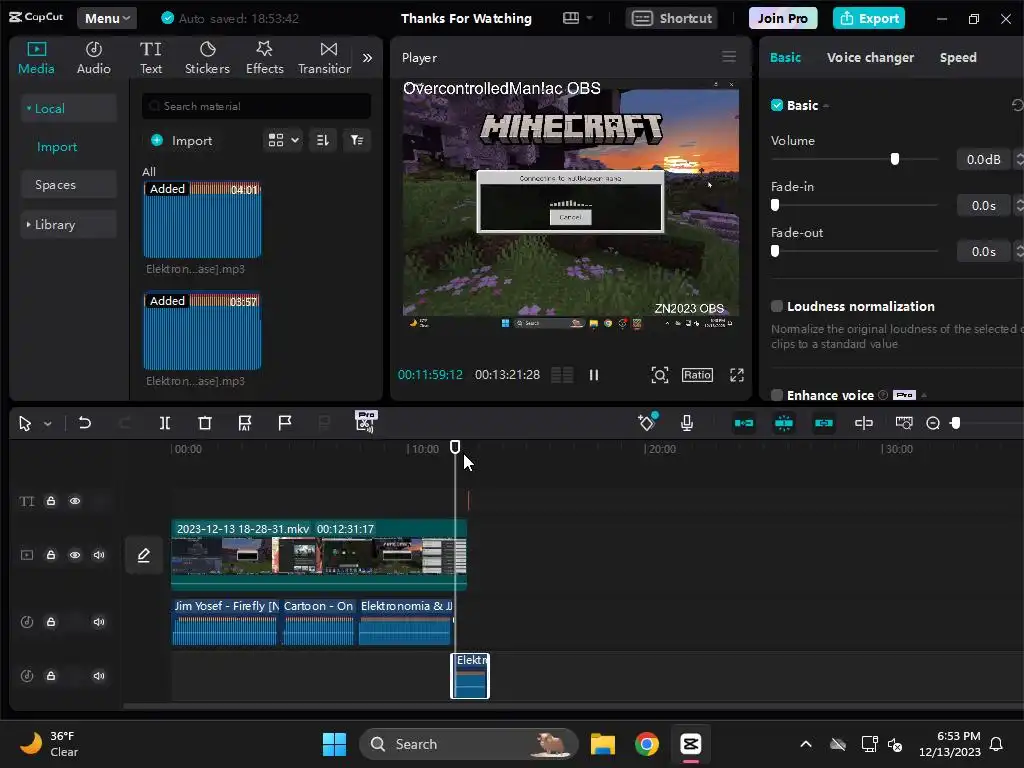Adjust the Volume slider handle
The image size is (1024, 768).
tap(895, 159)
